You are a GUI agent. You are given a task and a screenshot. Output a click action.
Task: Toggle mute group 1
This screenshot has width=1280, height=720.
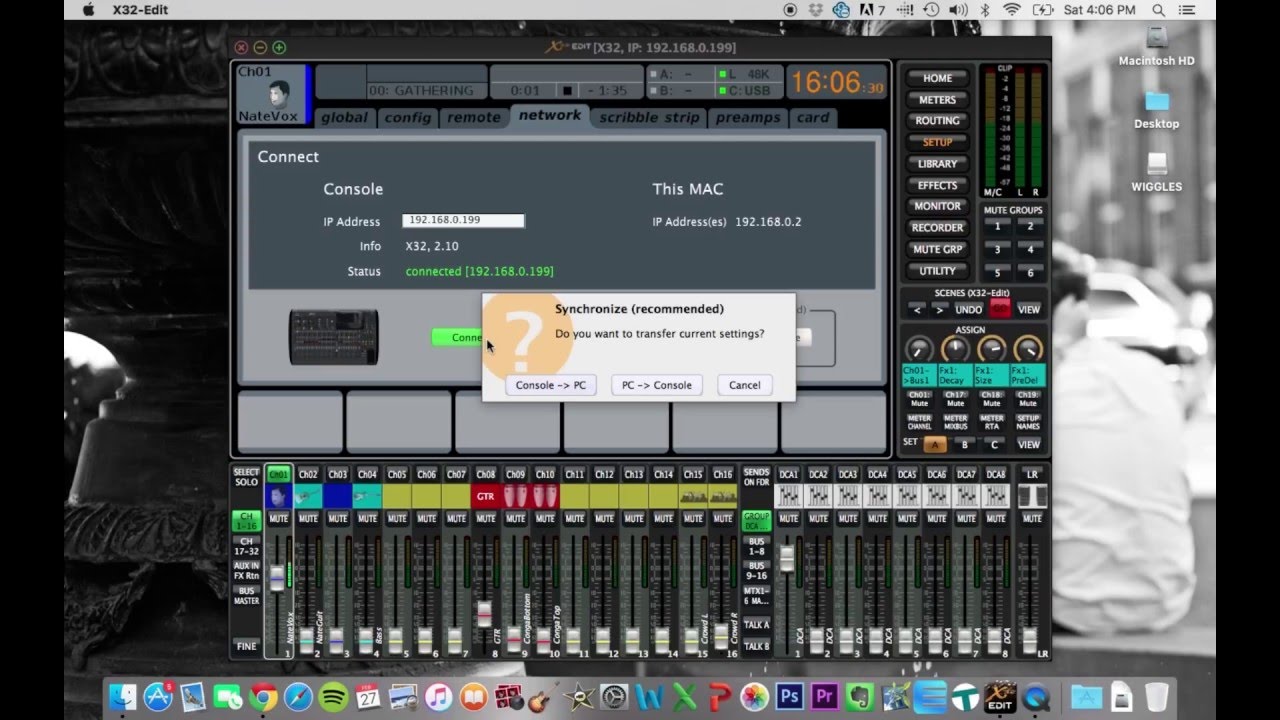coord(997,227)
